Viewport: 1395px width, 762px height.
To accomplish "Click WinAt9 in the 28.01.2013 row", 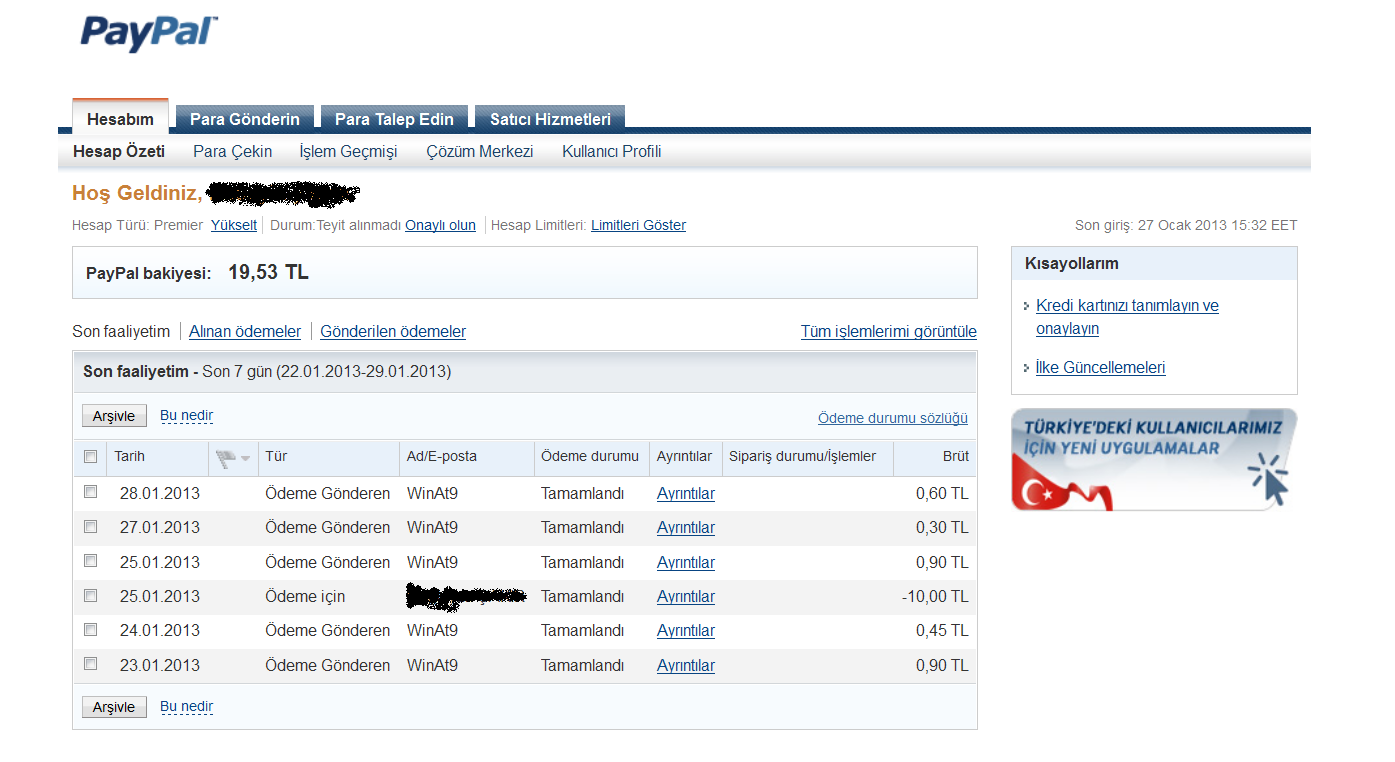I will point(432,493).
